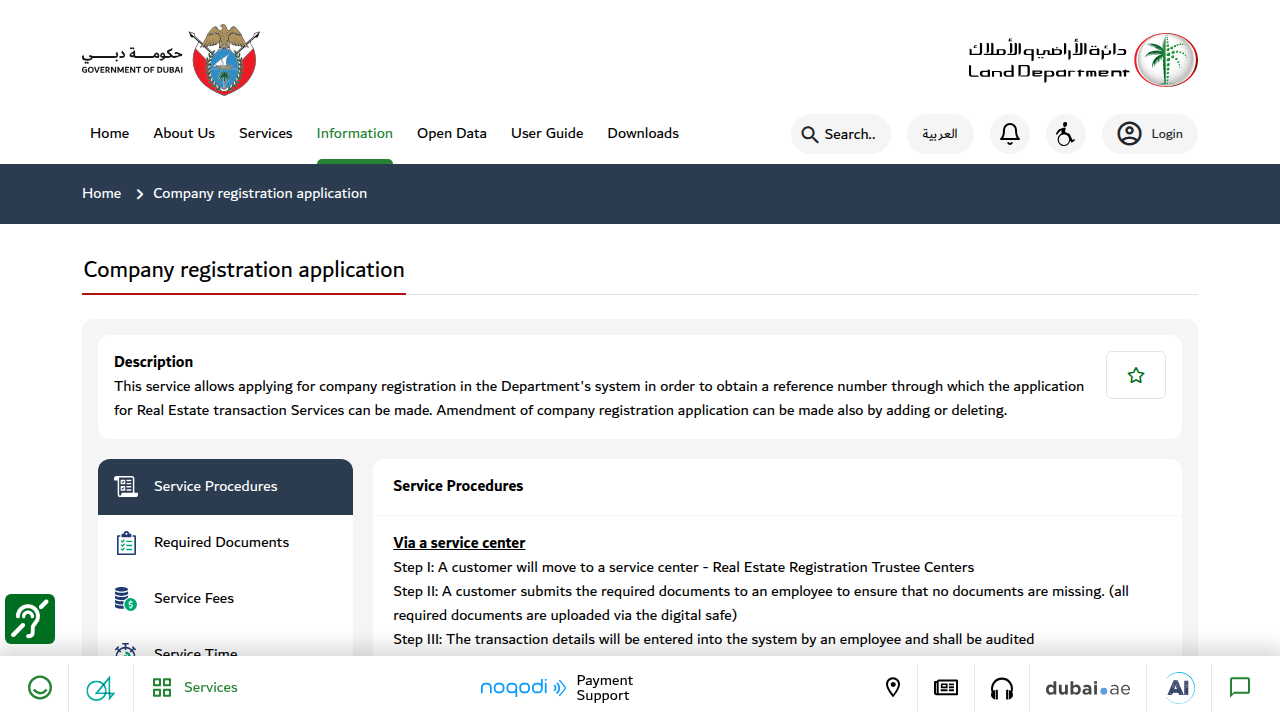Click 'Via a service center' underlined heading
The image size is (1280, 720).
click(459, 543)
